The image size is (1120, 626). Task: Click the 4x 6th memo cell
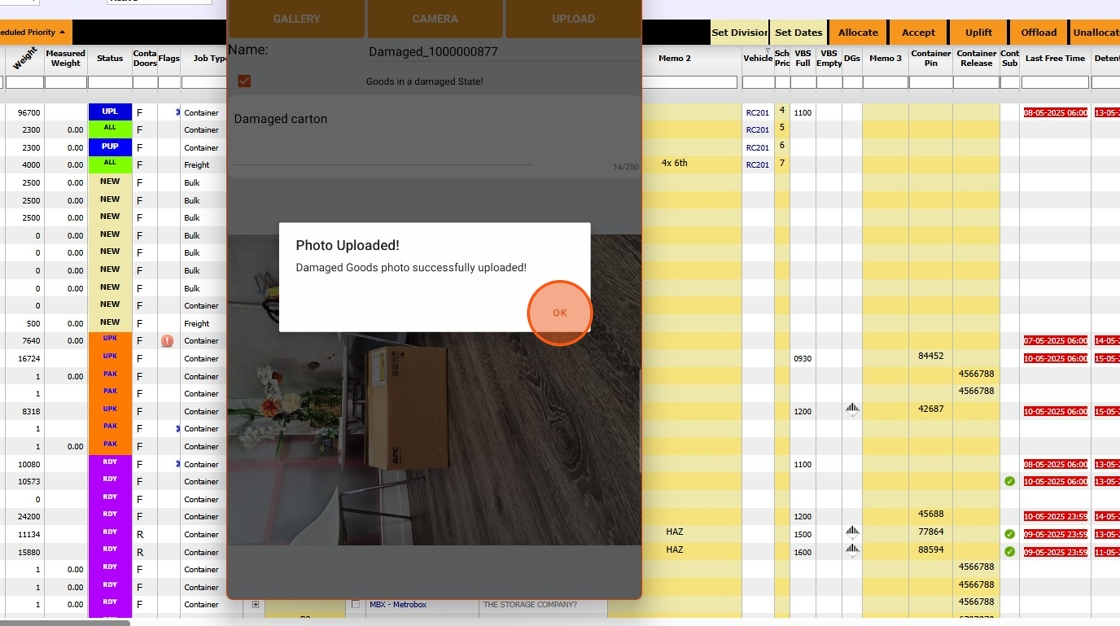coord(674,163)
